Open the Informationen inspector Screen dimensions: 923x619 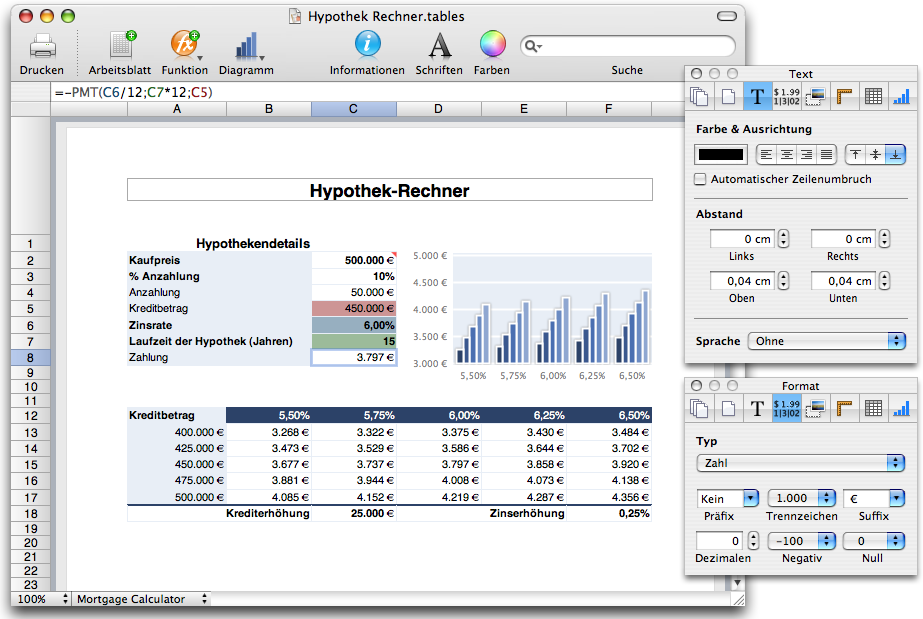click(x=367, y=45)
